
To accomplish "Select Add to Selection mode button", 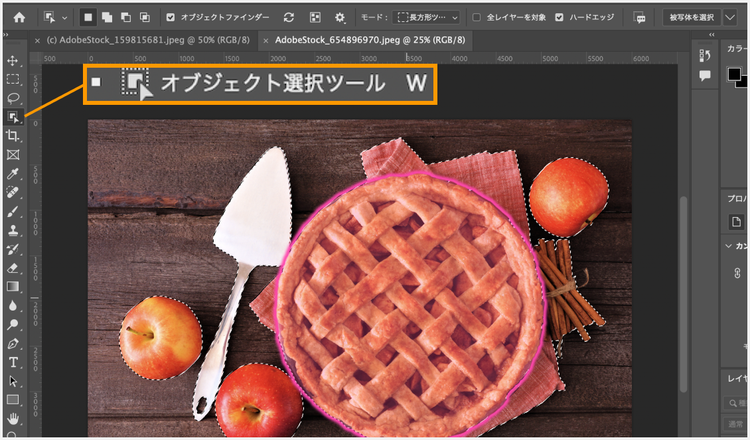I will [107, 17].
